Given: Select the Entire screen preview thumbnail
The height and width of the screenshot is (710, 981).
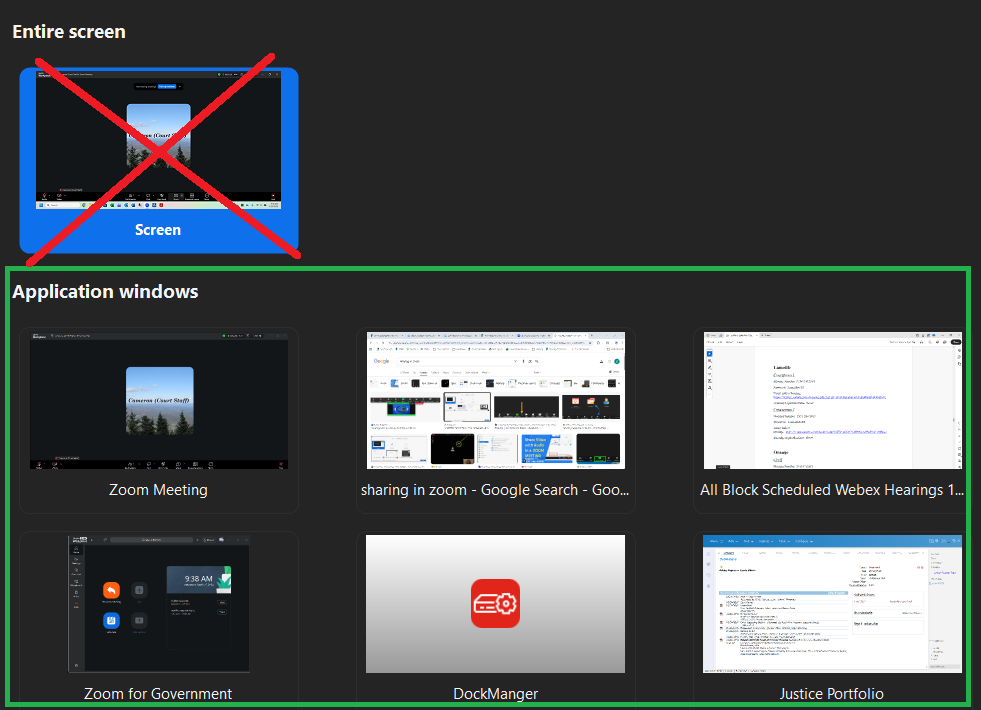Looking at the screenshot, I should (159, 140).
